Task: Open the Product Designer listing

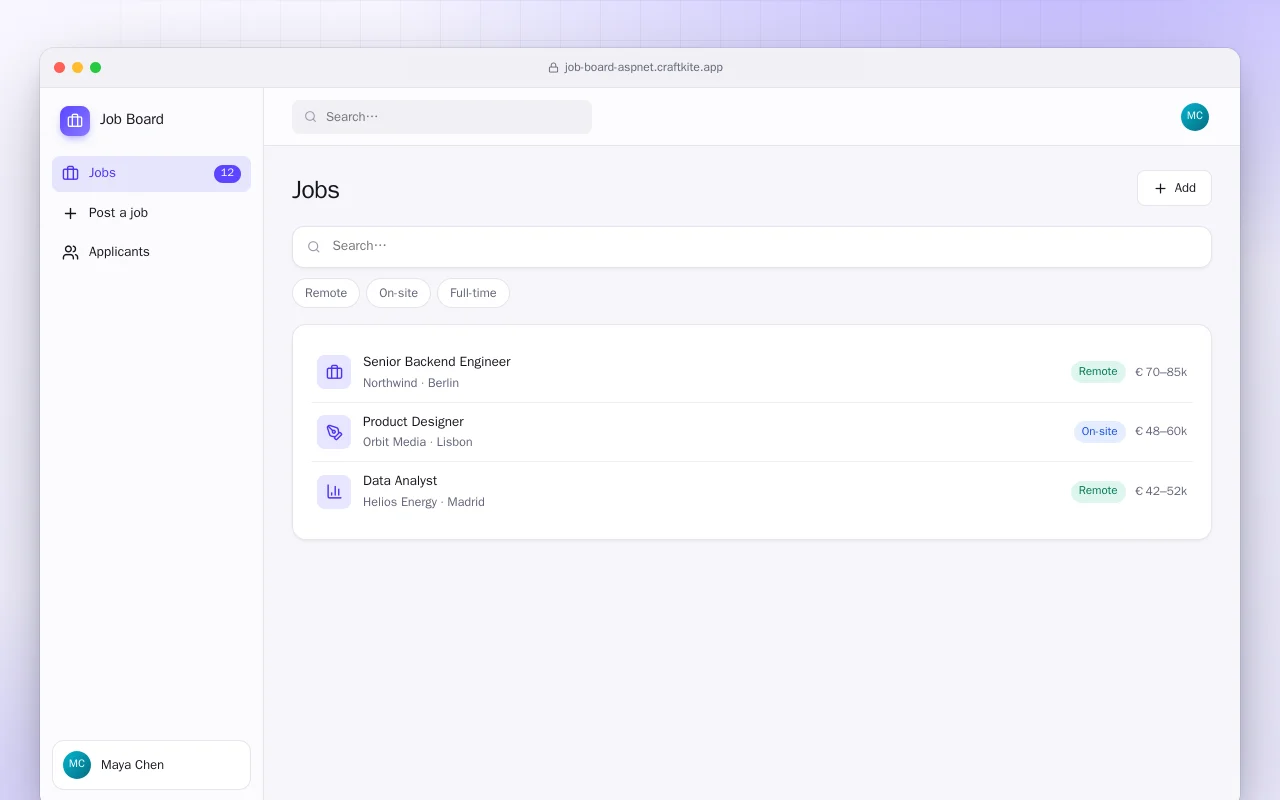Action: coord(752,432)
